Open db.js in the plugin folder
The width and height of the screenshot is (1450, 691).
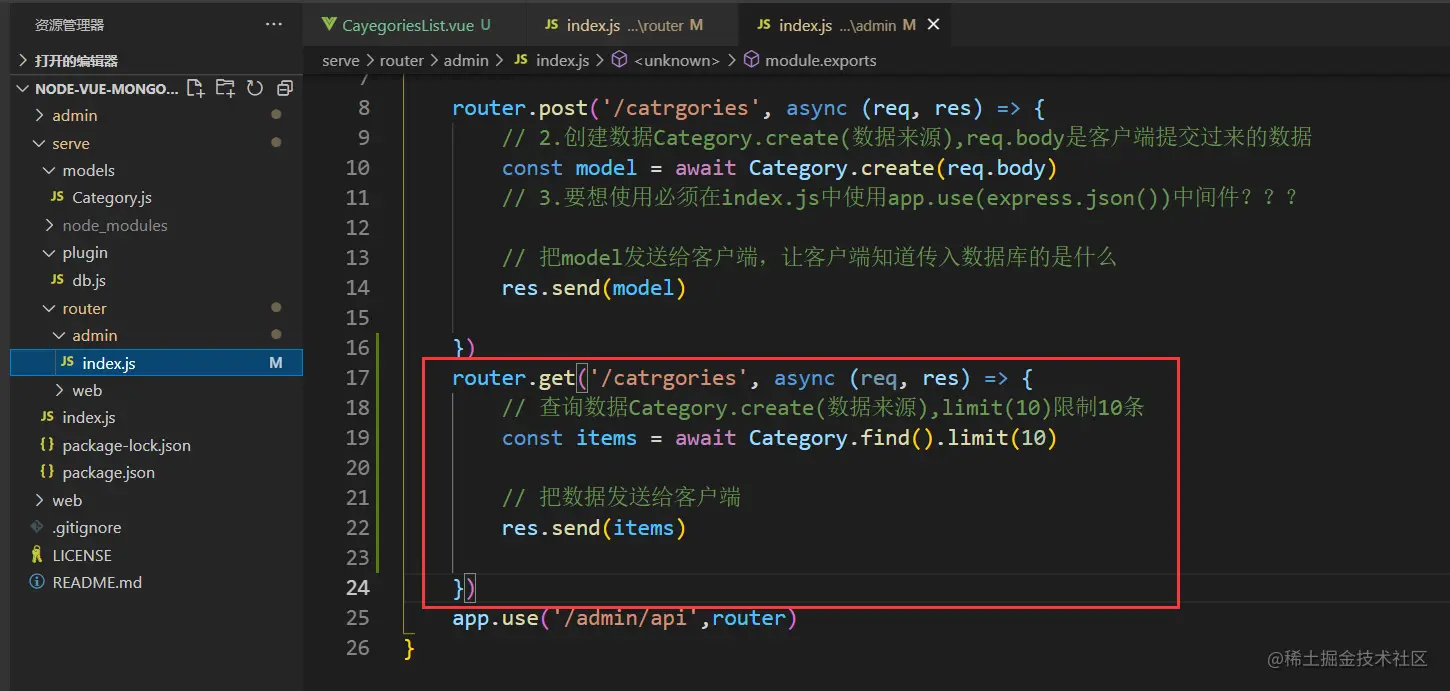tap(89, 280)
